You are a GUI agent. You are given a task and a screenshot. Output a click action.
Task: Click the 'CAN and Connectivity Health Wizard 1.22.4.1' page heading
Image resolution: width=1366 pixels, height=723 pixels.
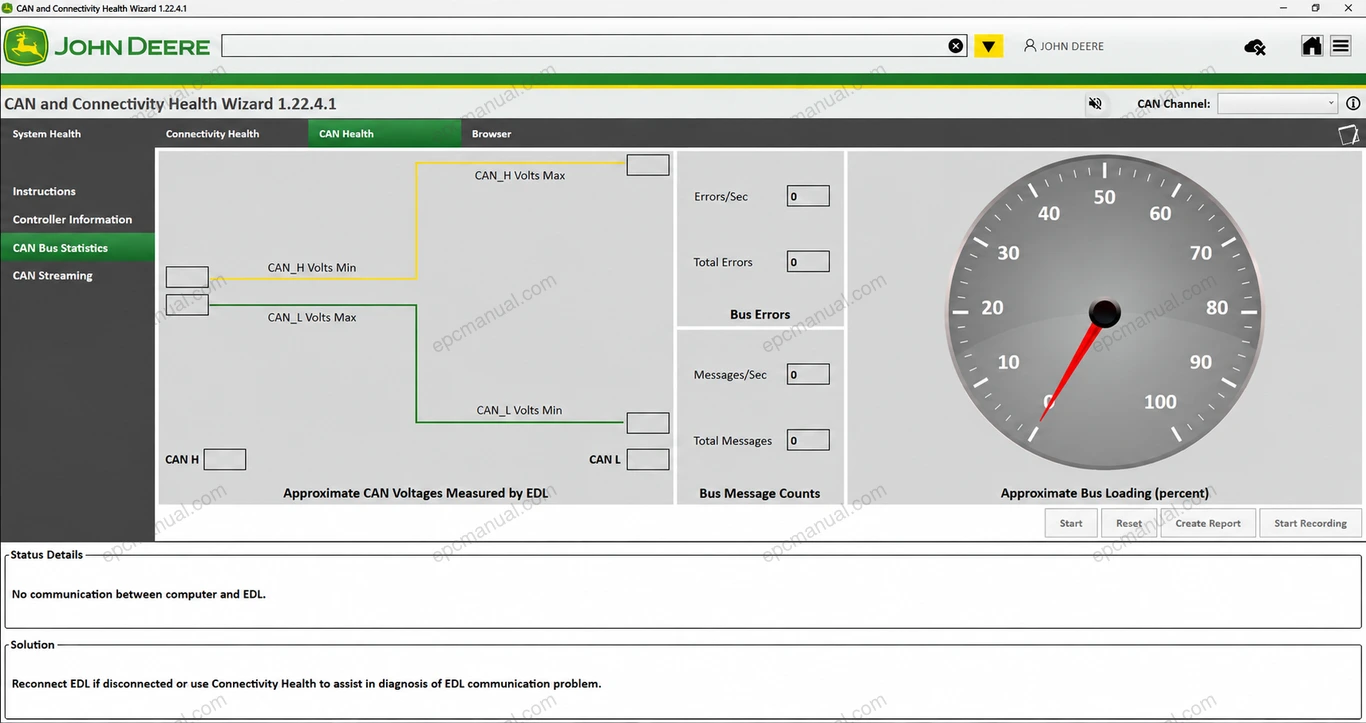(170, 104)
